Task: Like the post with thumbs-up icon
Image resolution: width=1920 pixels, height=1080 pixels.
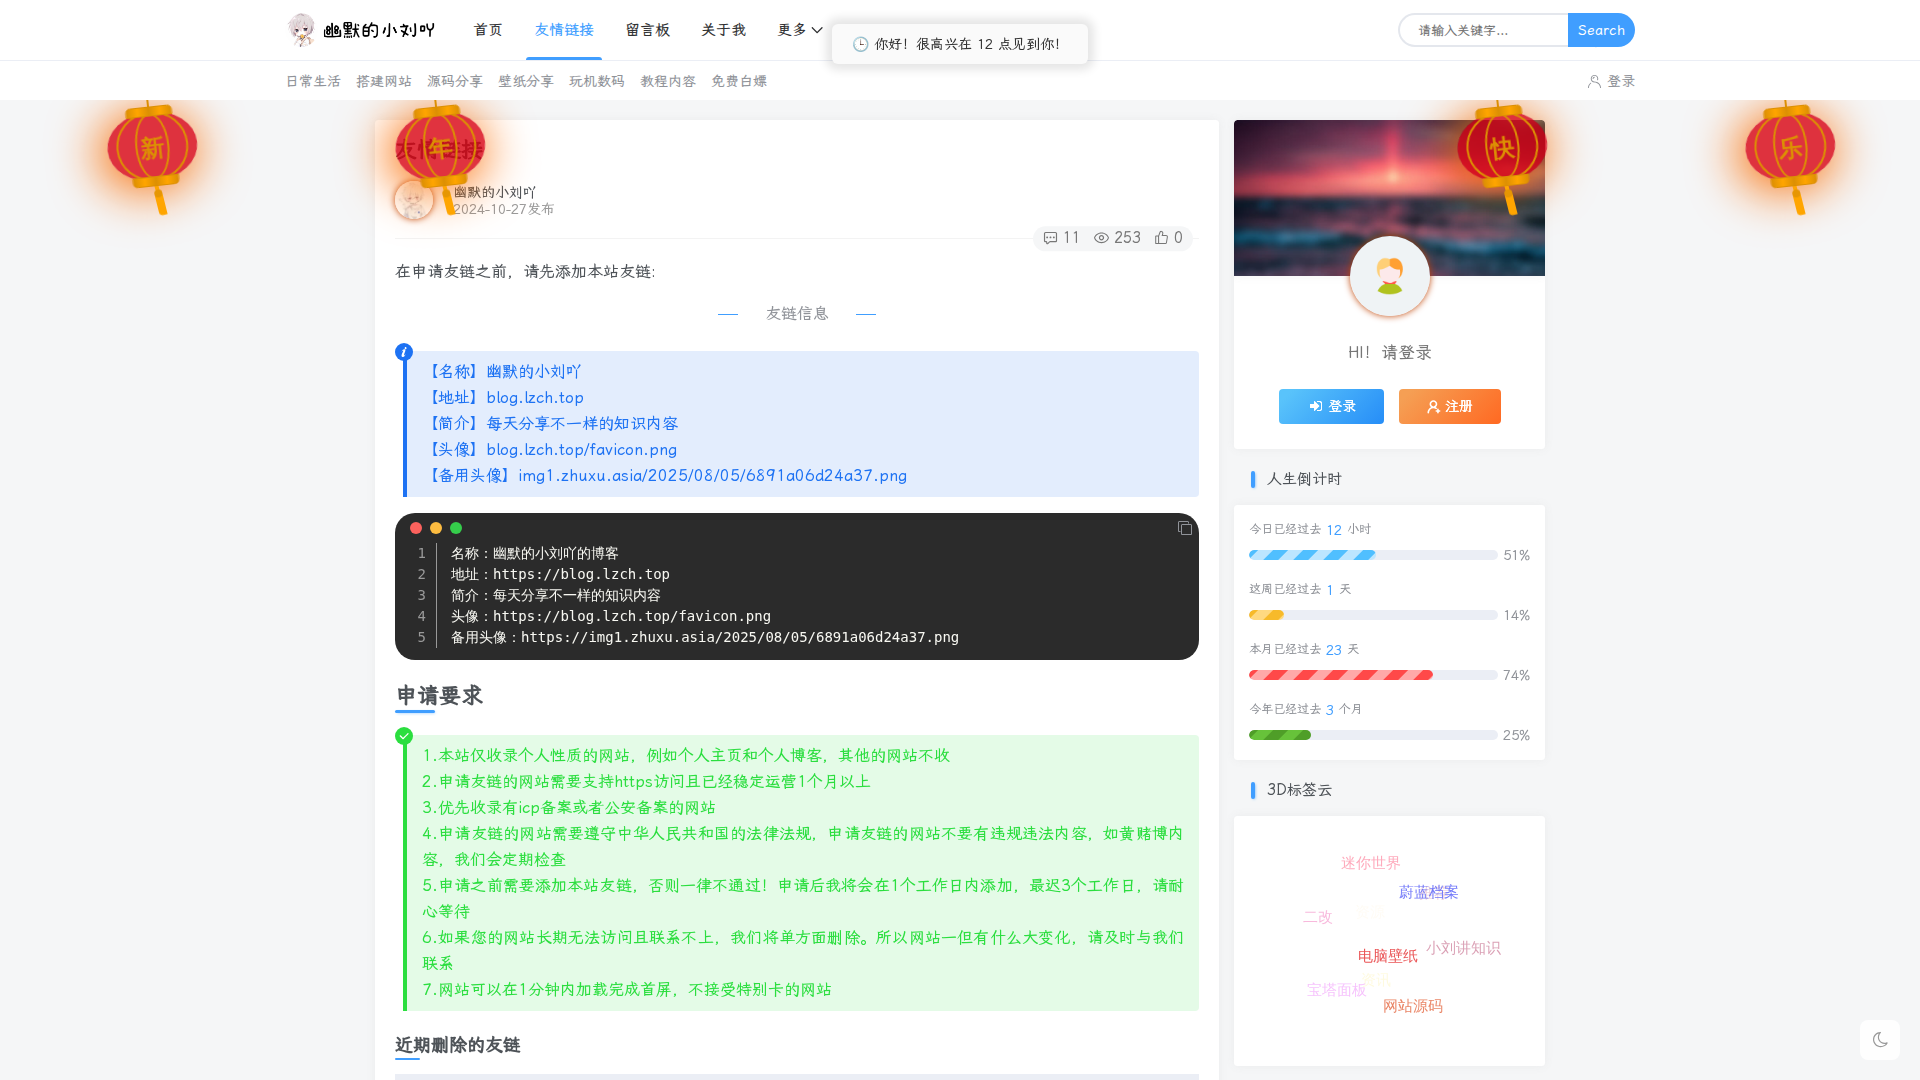Action: pyautogui.click(x=1161, y=238)
